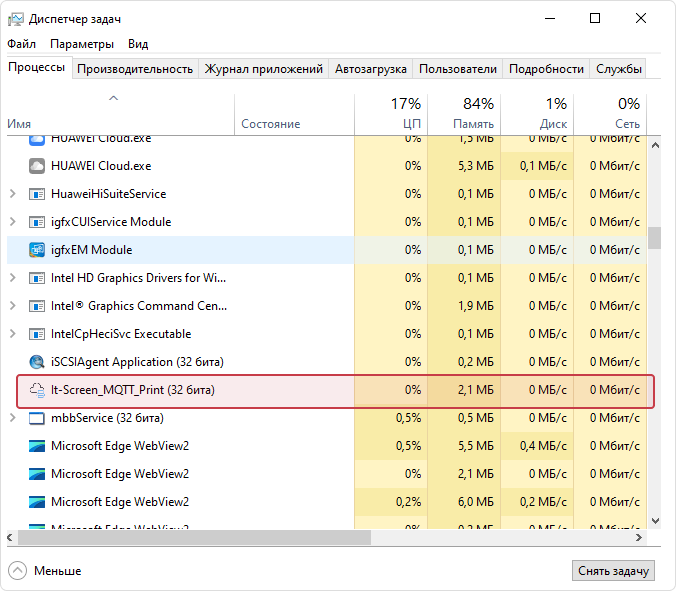
Task: Expand the igfxCUIService Module entry
Action: [12, 222]
